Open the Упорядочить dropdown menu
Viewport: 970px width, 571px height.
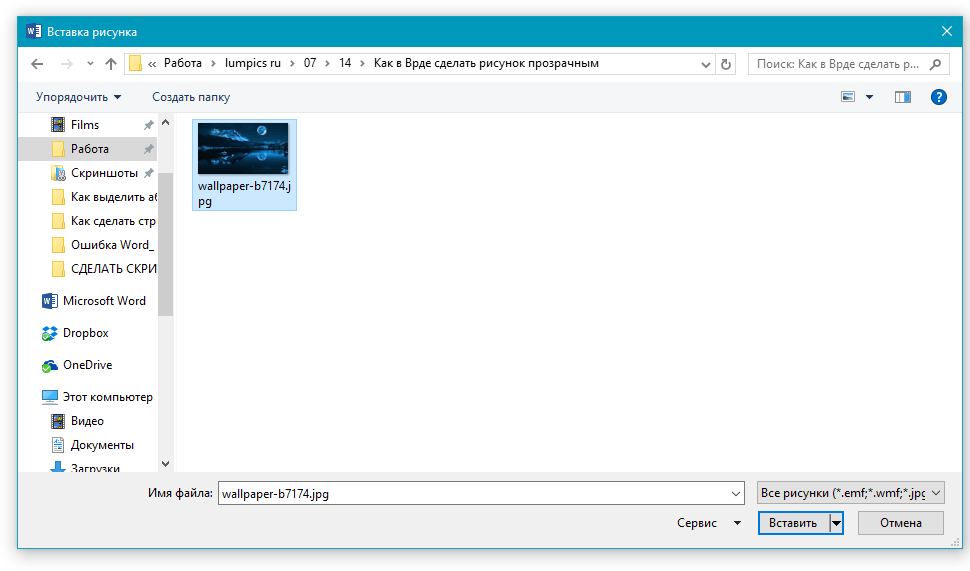tap(78, 97)
